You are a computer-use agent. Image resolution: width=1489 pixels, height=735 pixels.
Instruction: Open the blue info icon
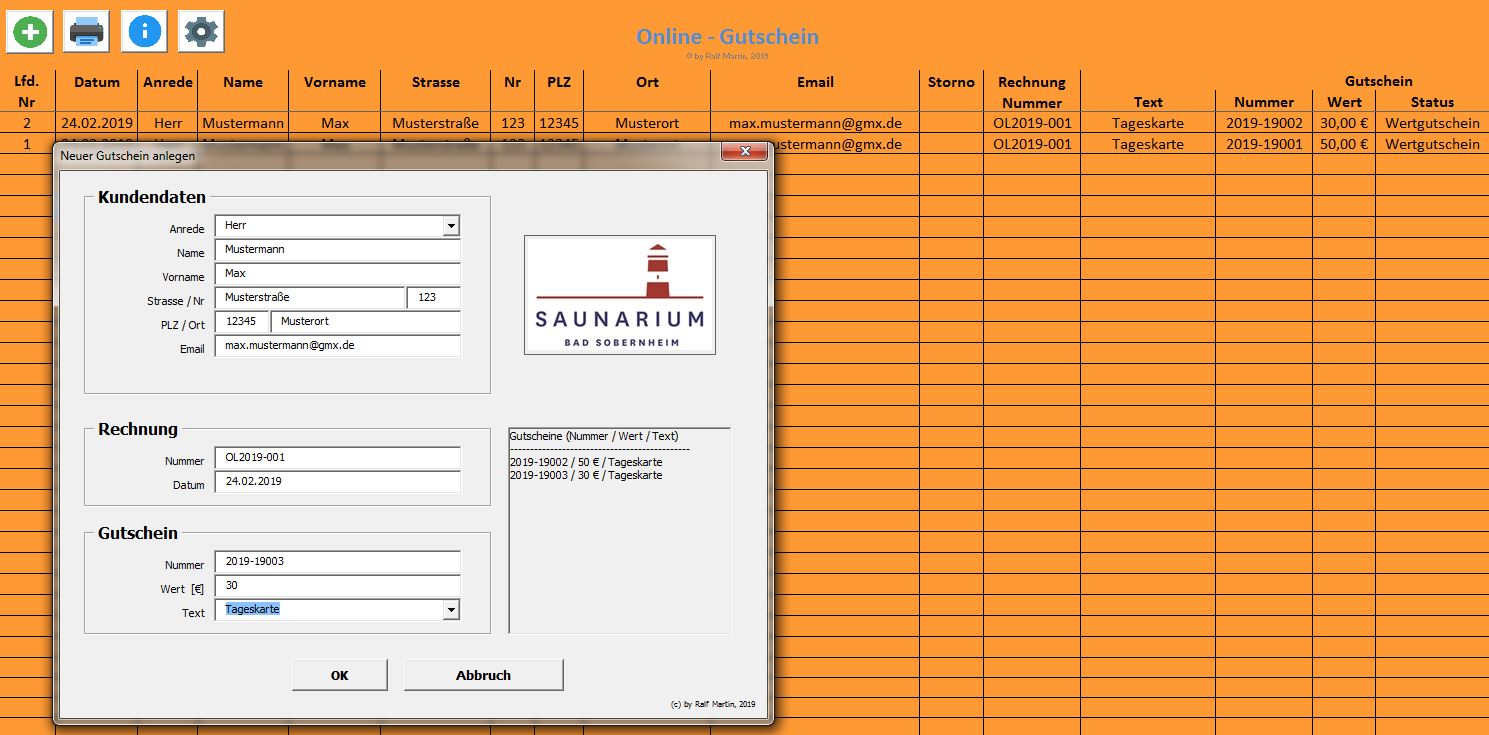click(x=144, y=32)
